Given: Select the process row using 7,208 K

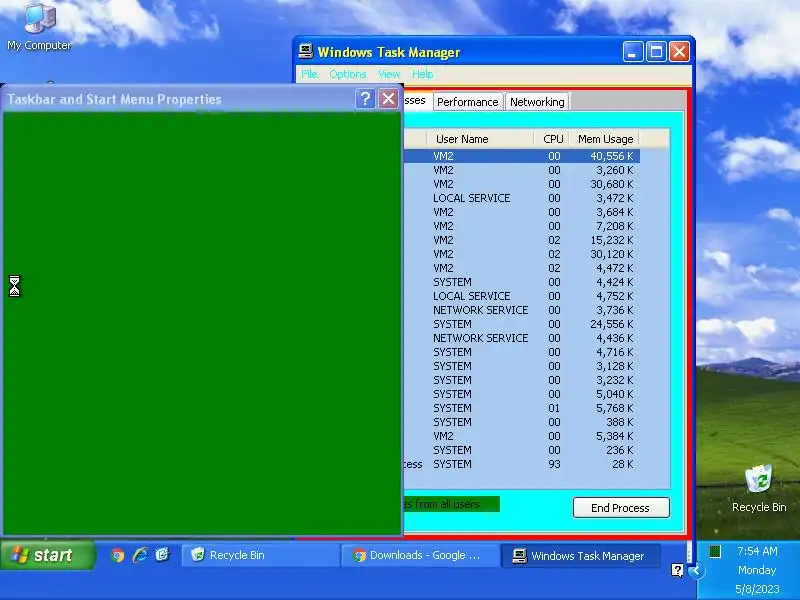Looking at the screenshot, I should click(x=521, y=227).
